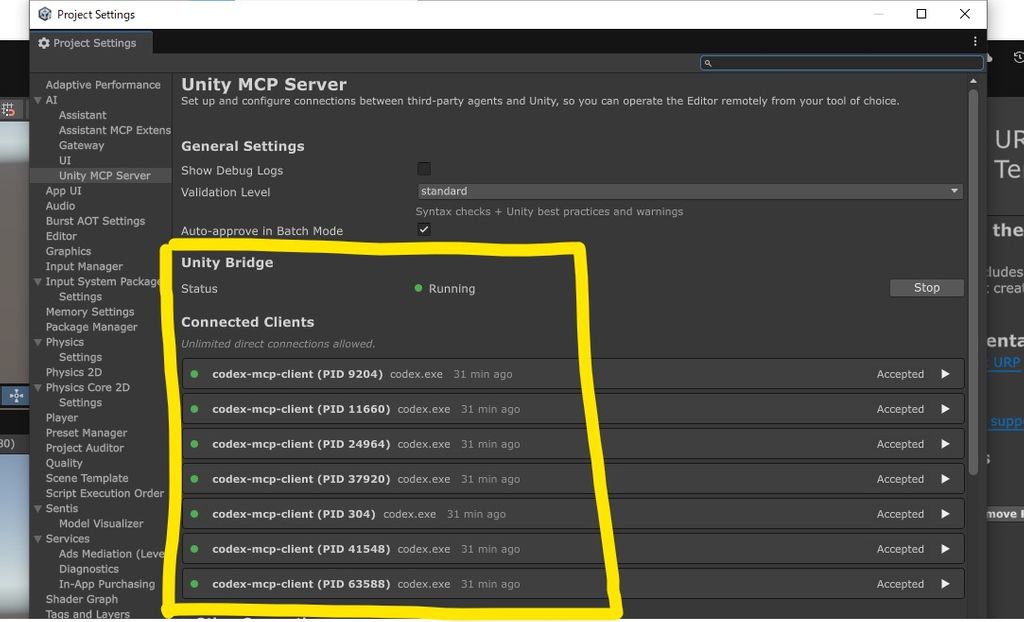Collapse the Physics Core 2D triangle

pos(38,387)
